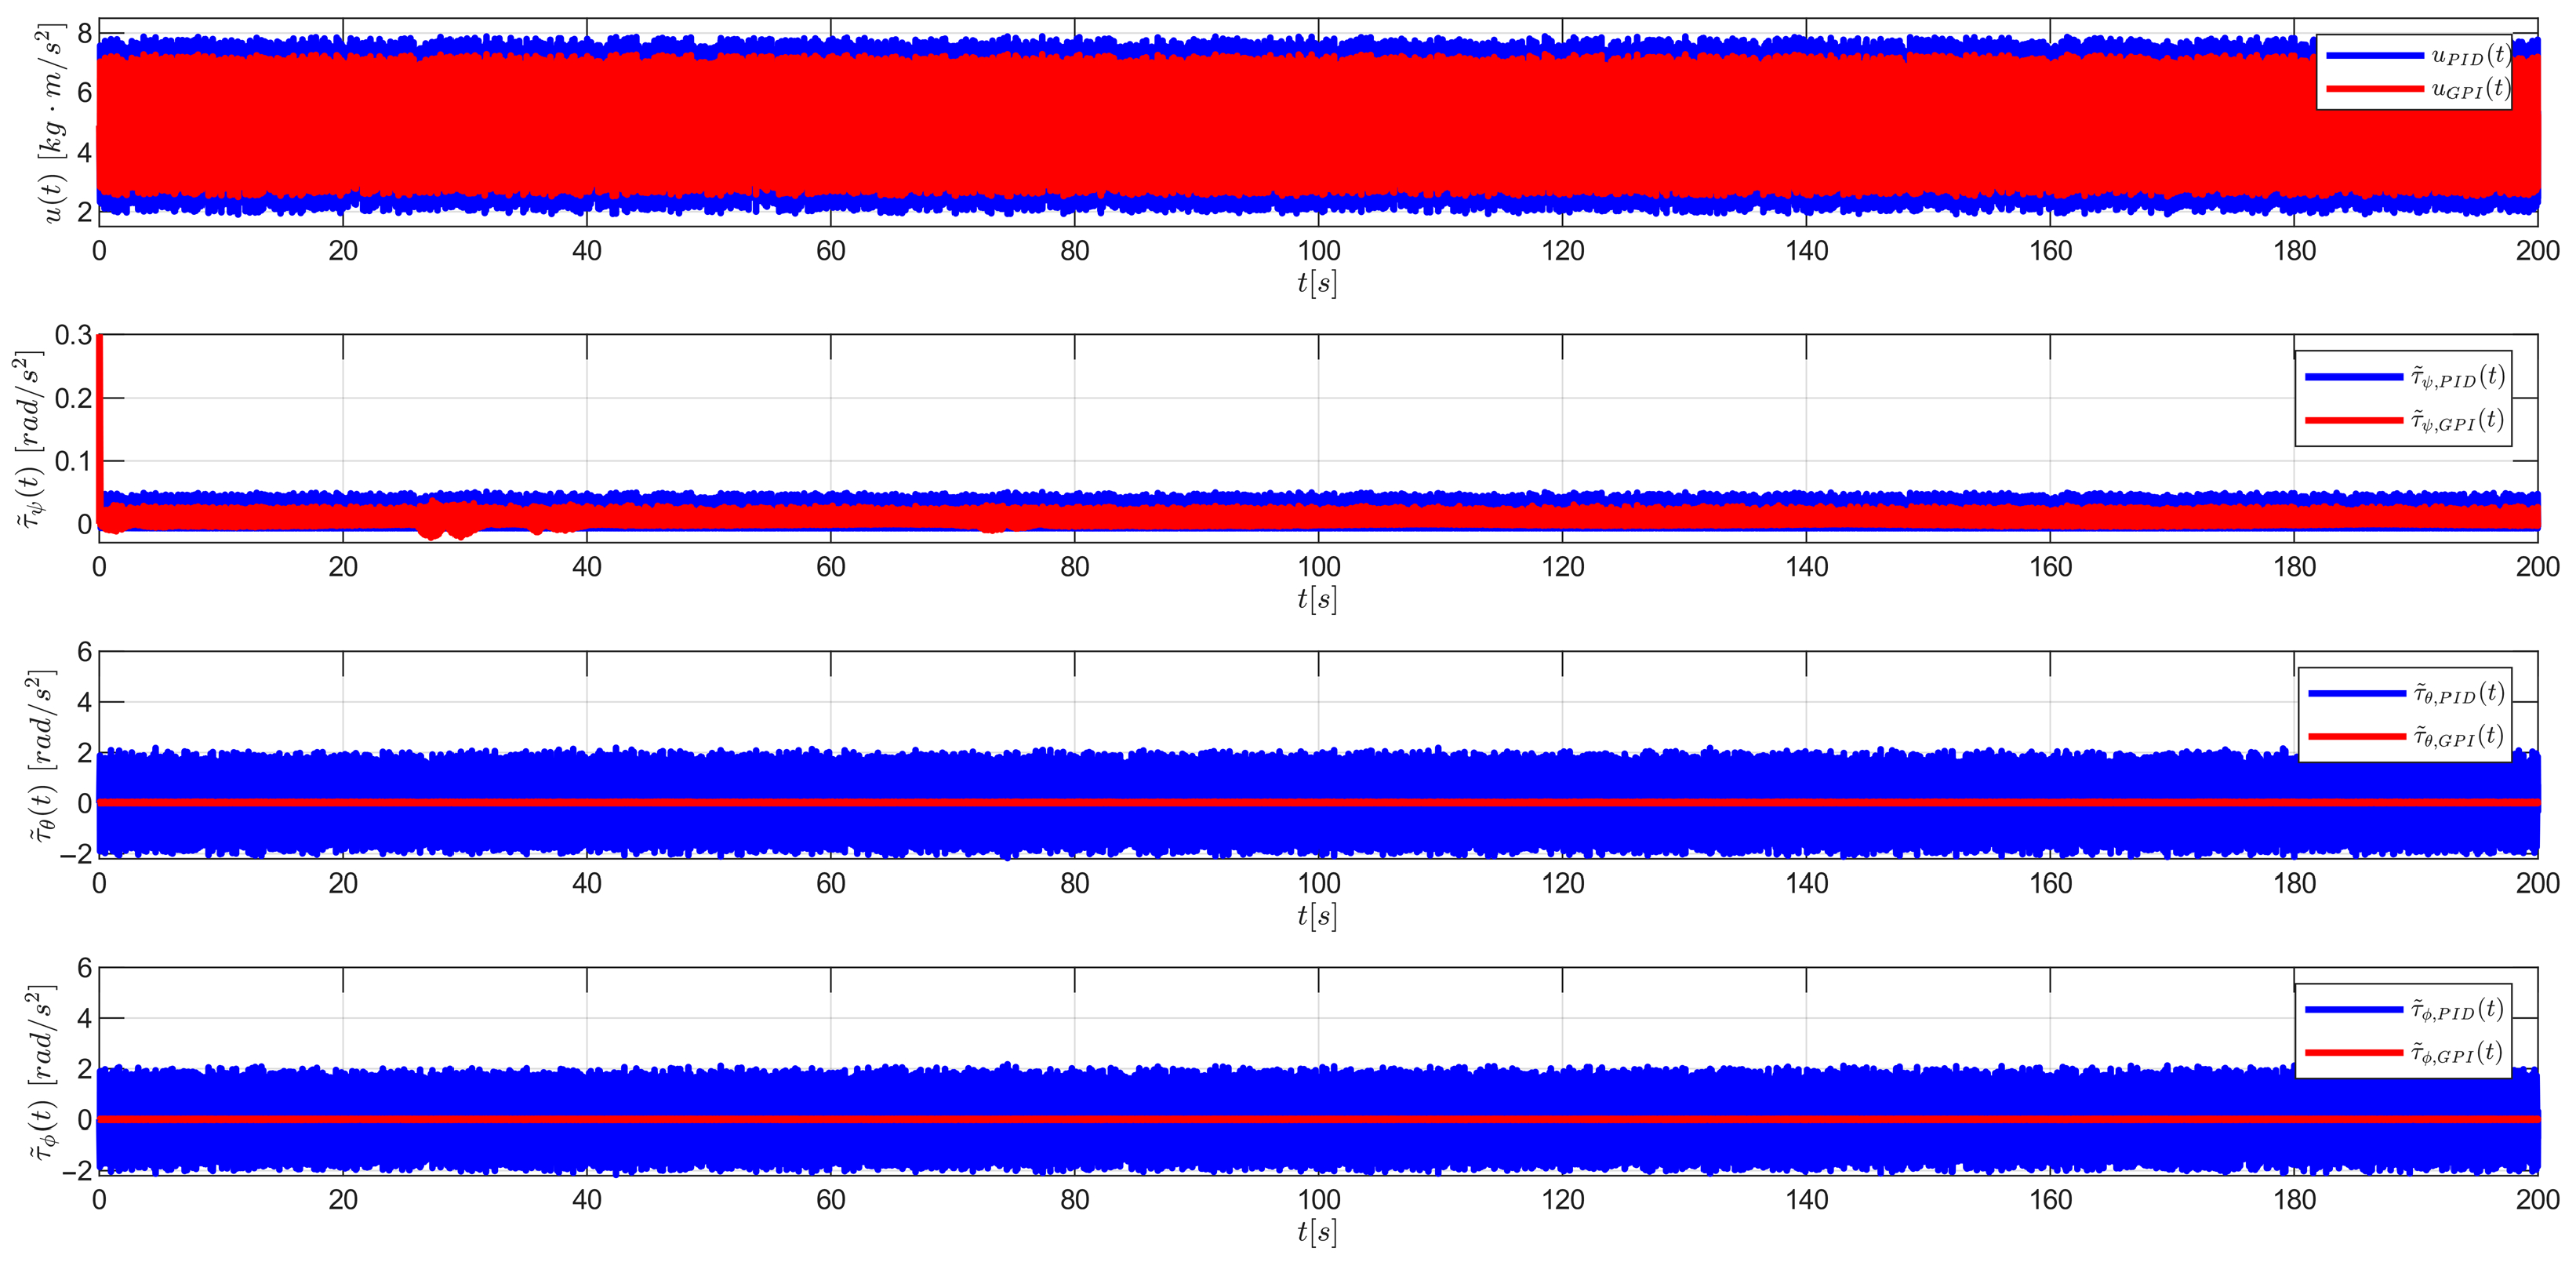Click the u(t) y-axis label of top plot
2576x1262 pixels.
click(x=50, y=123)
